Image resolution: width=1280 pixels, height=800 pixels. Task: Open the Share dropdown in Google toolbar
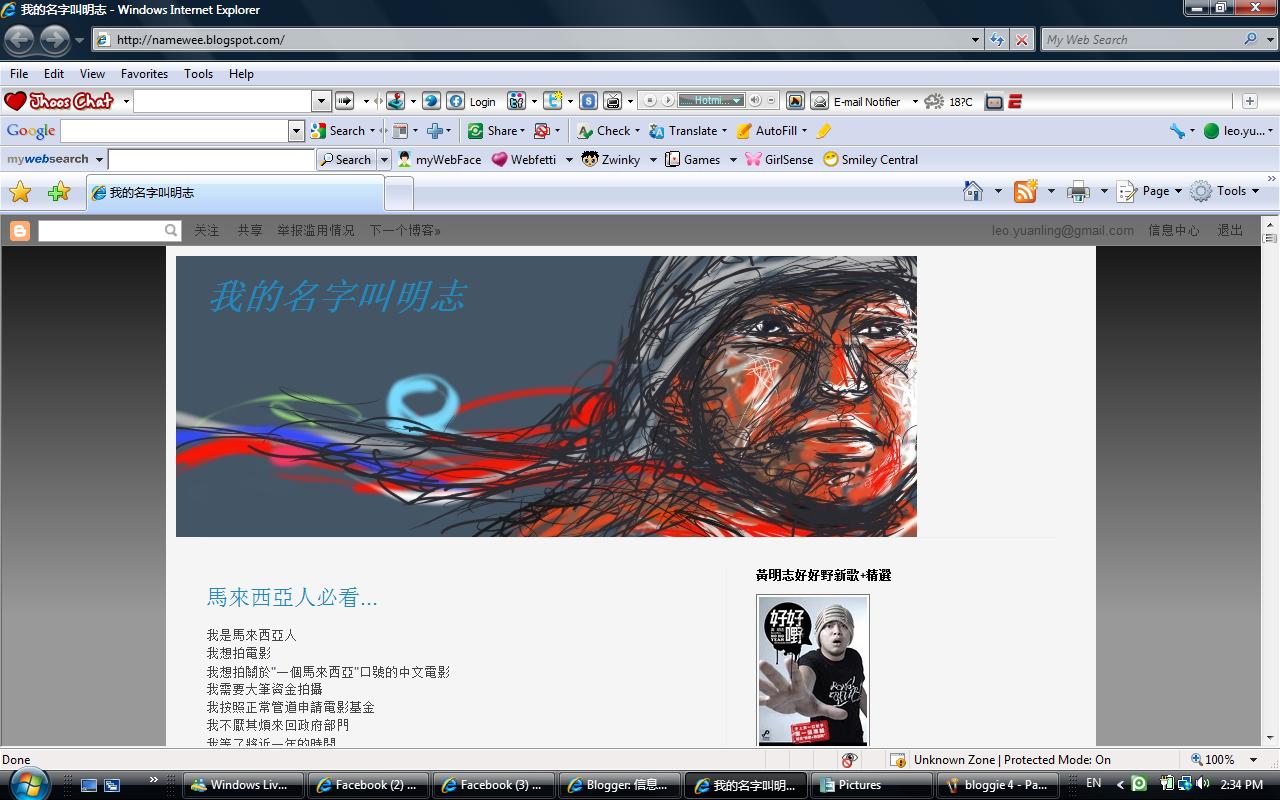[x=523, y=131]
